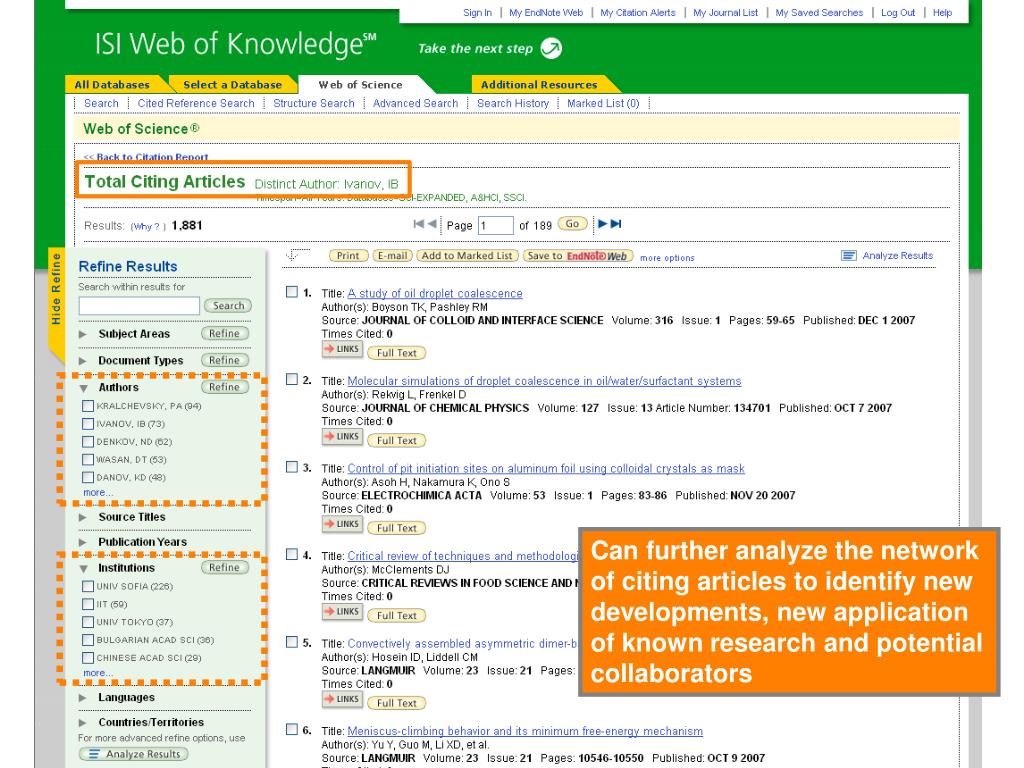Image resolution: width=1024 pixels, height=768 pixels.
Task: Open Search History menu item
Action: pos(513,103)
